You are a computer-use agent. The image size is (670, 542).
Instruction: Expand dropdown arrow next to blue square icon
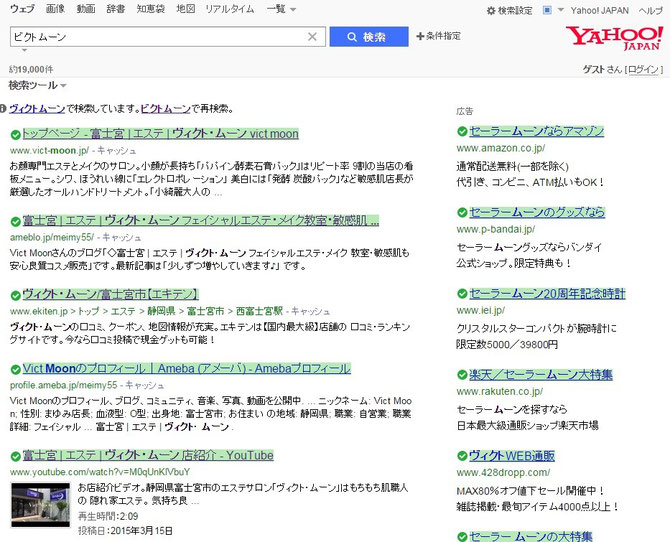pyautogui.click(x=561, y=10)
